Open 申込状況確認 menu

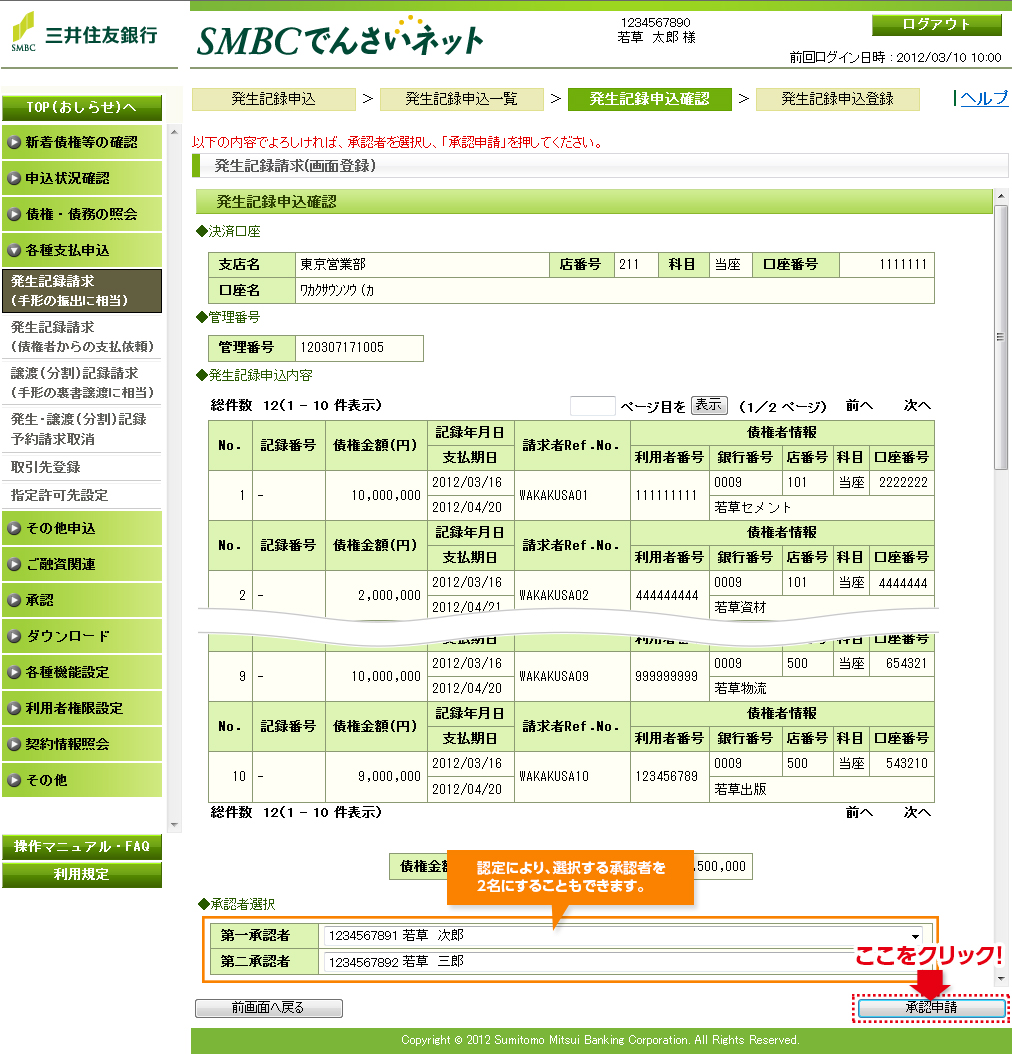(x=82, y=178)
